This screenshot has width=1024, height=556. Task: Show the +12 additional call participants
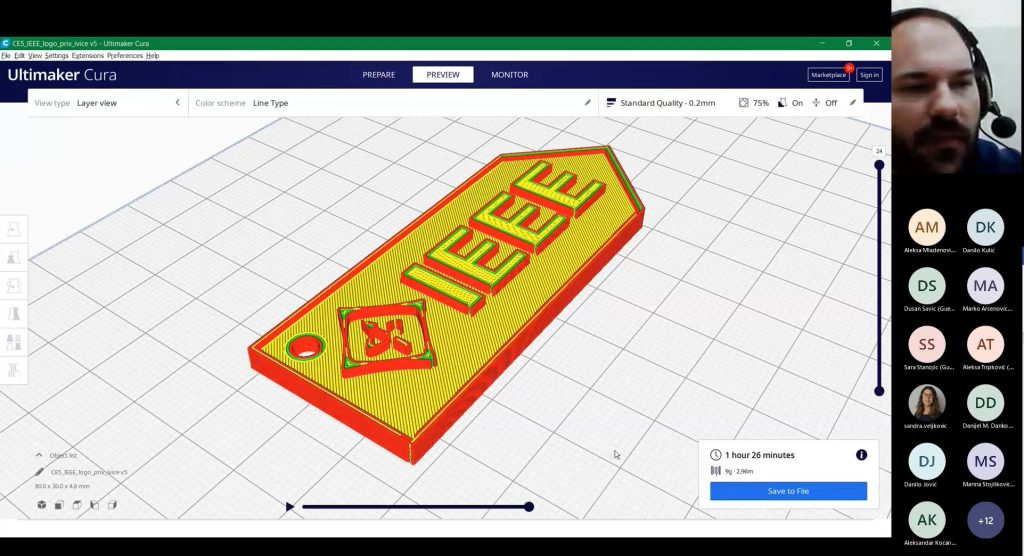pyautogui.click(x=985, y=520)
